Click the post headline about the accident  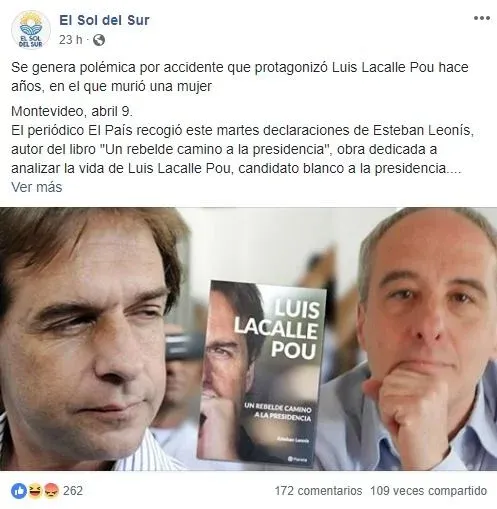coord(240,77)
